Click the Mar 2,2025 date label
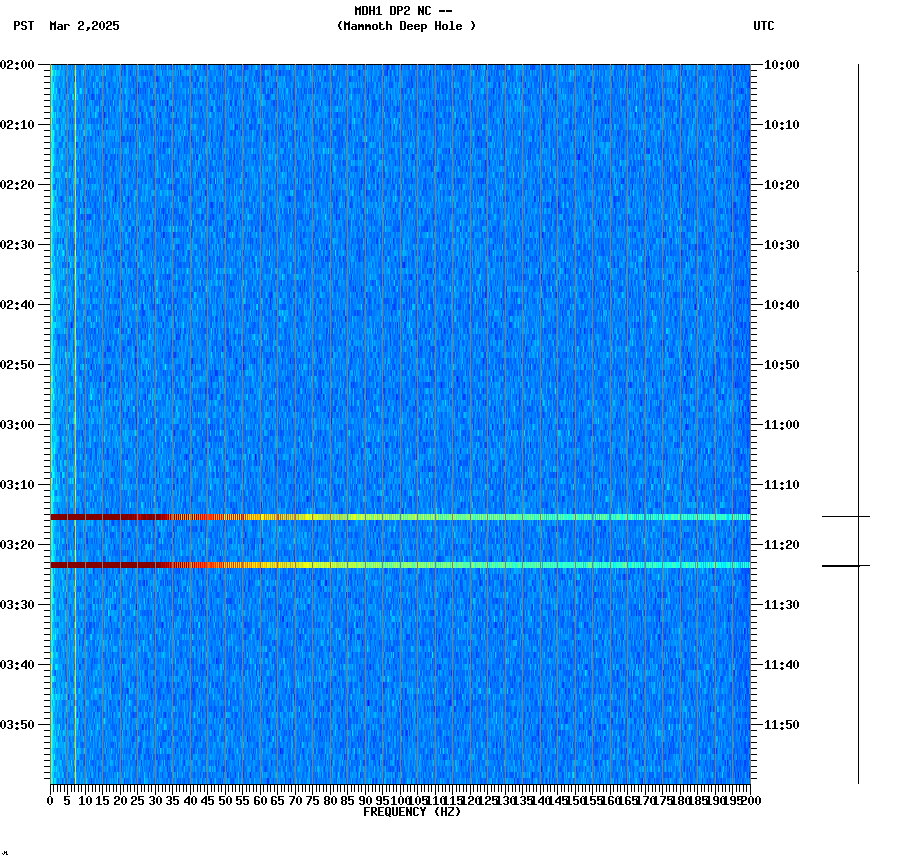902x864 pixels. pyautogui.click(x=84, y=27)
